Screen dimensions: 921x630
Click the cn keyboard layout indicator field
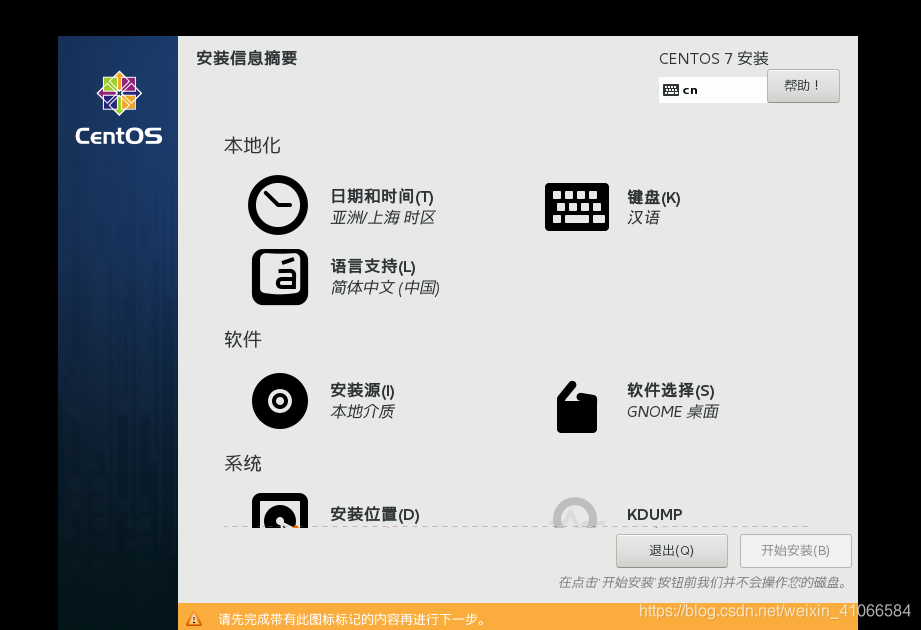click(x=712, y=90)
